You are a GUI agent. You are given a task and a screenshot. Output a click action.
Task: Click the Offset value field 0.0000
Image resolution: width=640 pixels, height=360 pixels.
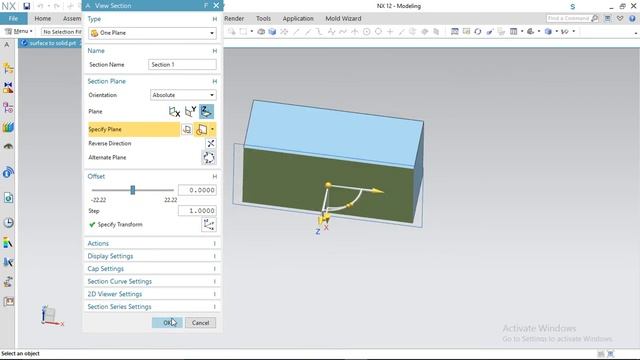pos(197,190)
